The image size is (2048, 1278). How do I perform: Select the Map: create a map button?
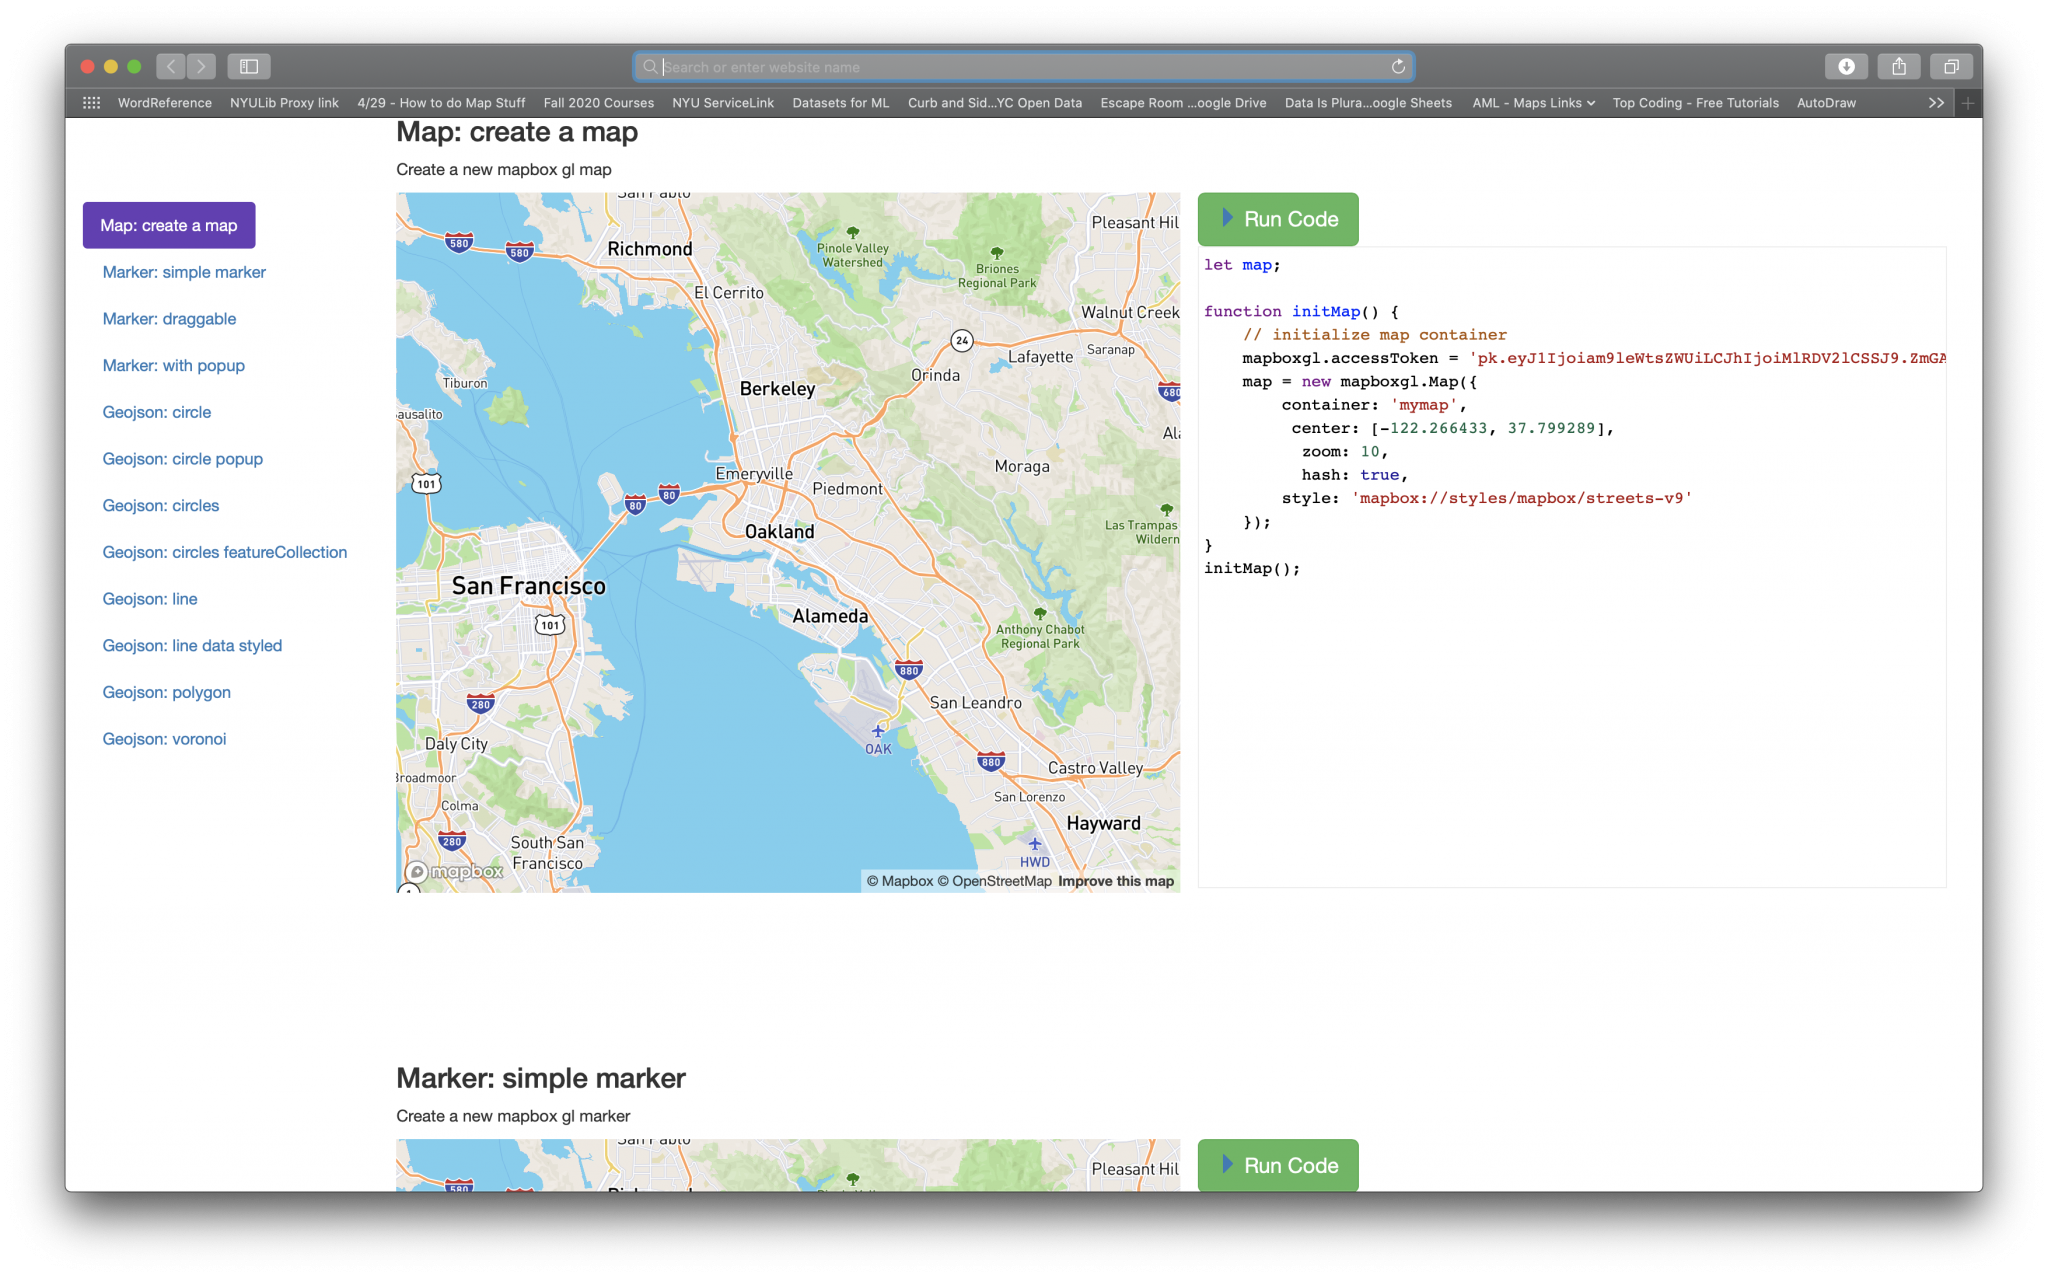(x=168, y=224)
